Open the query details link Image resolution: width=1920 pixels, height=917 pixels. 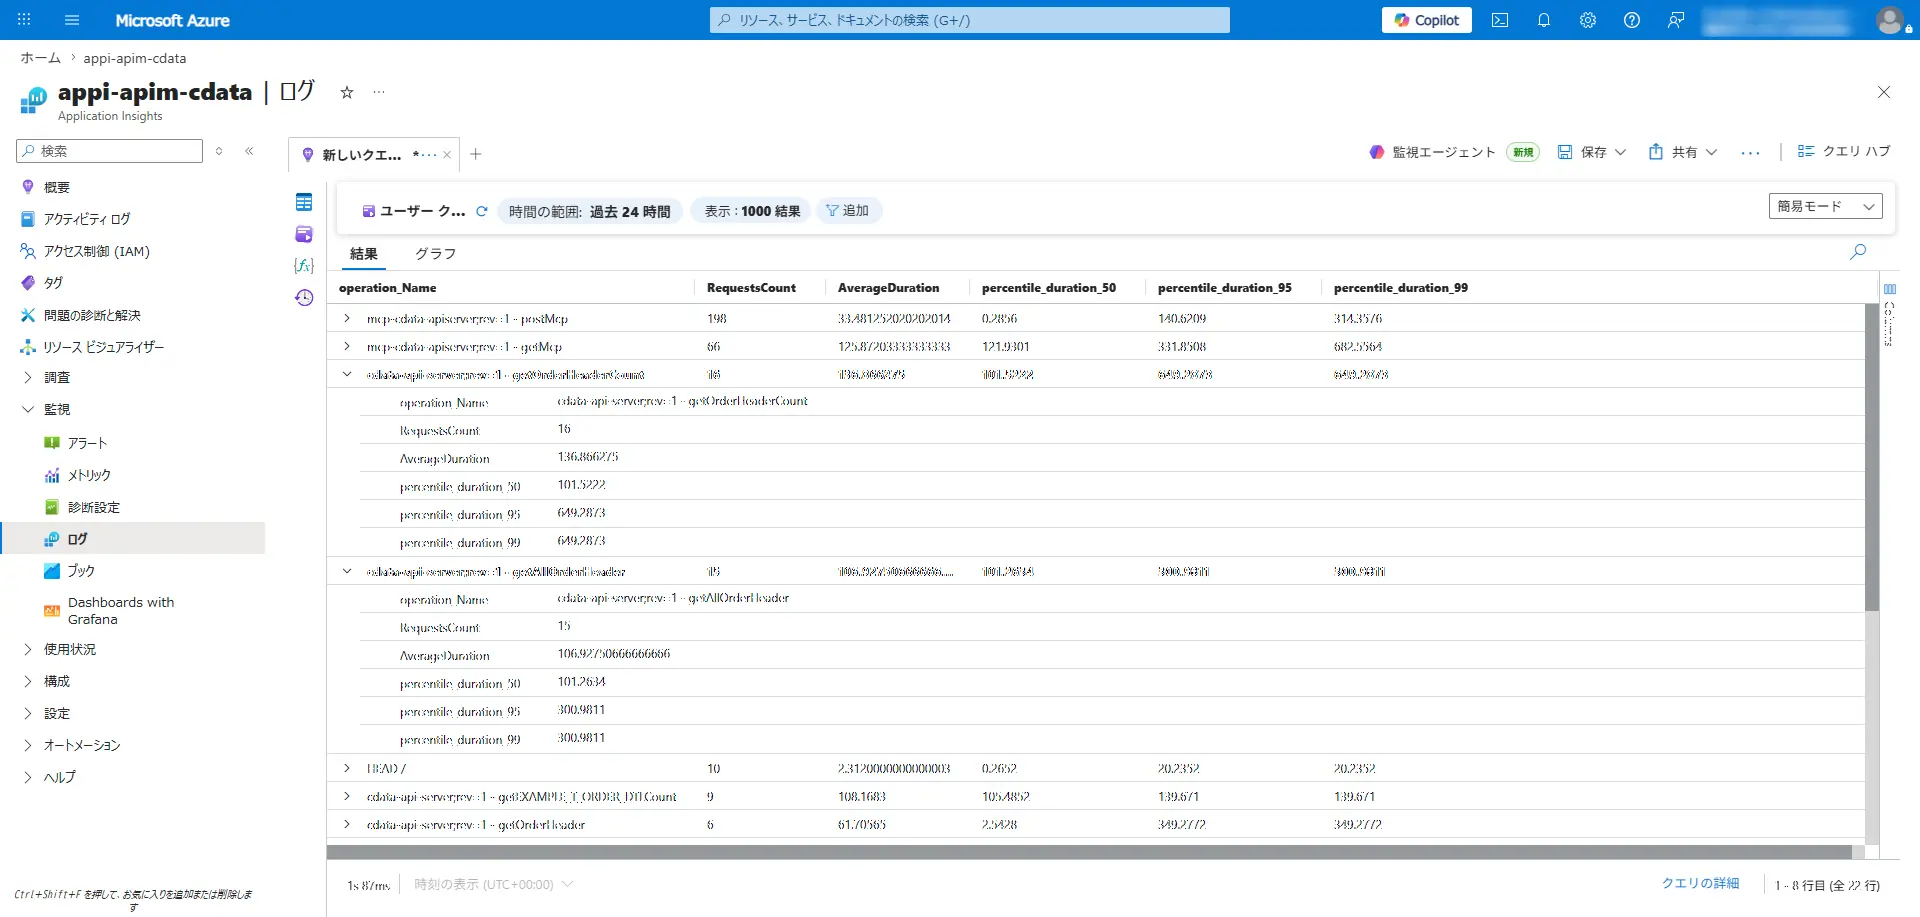(1700, 884)
